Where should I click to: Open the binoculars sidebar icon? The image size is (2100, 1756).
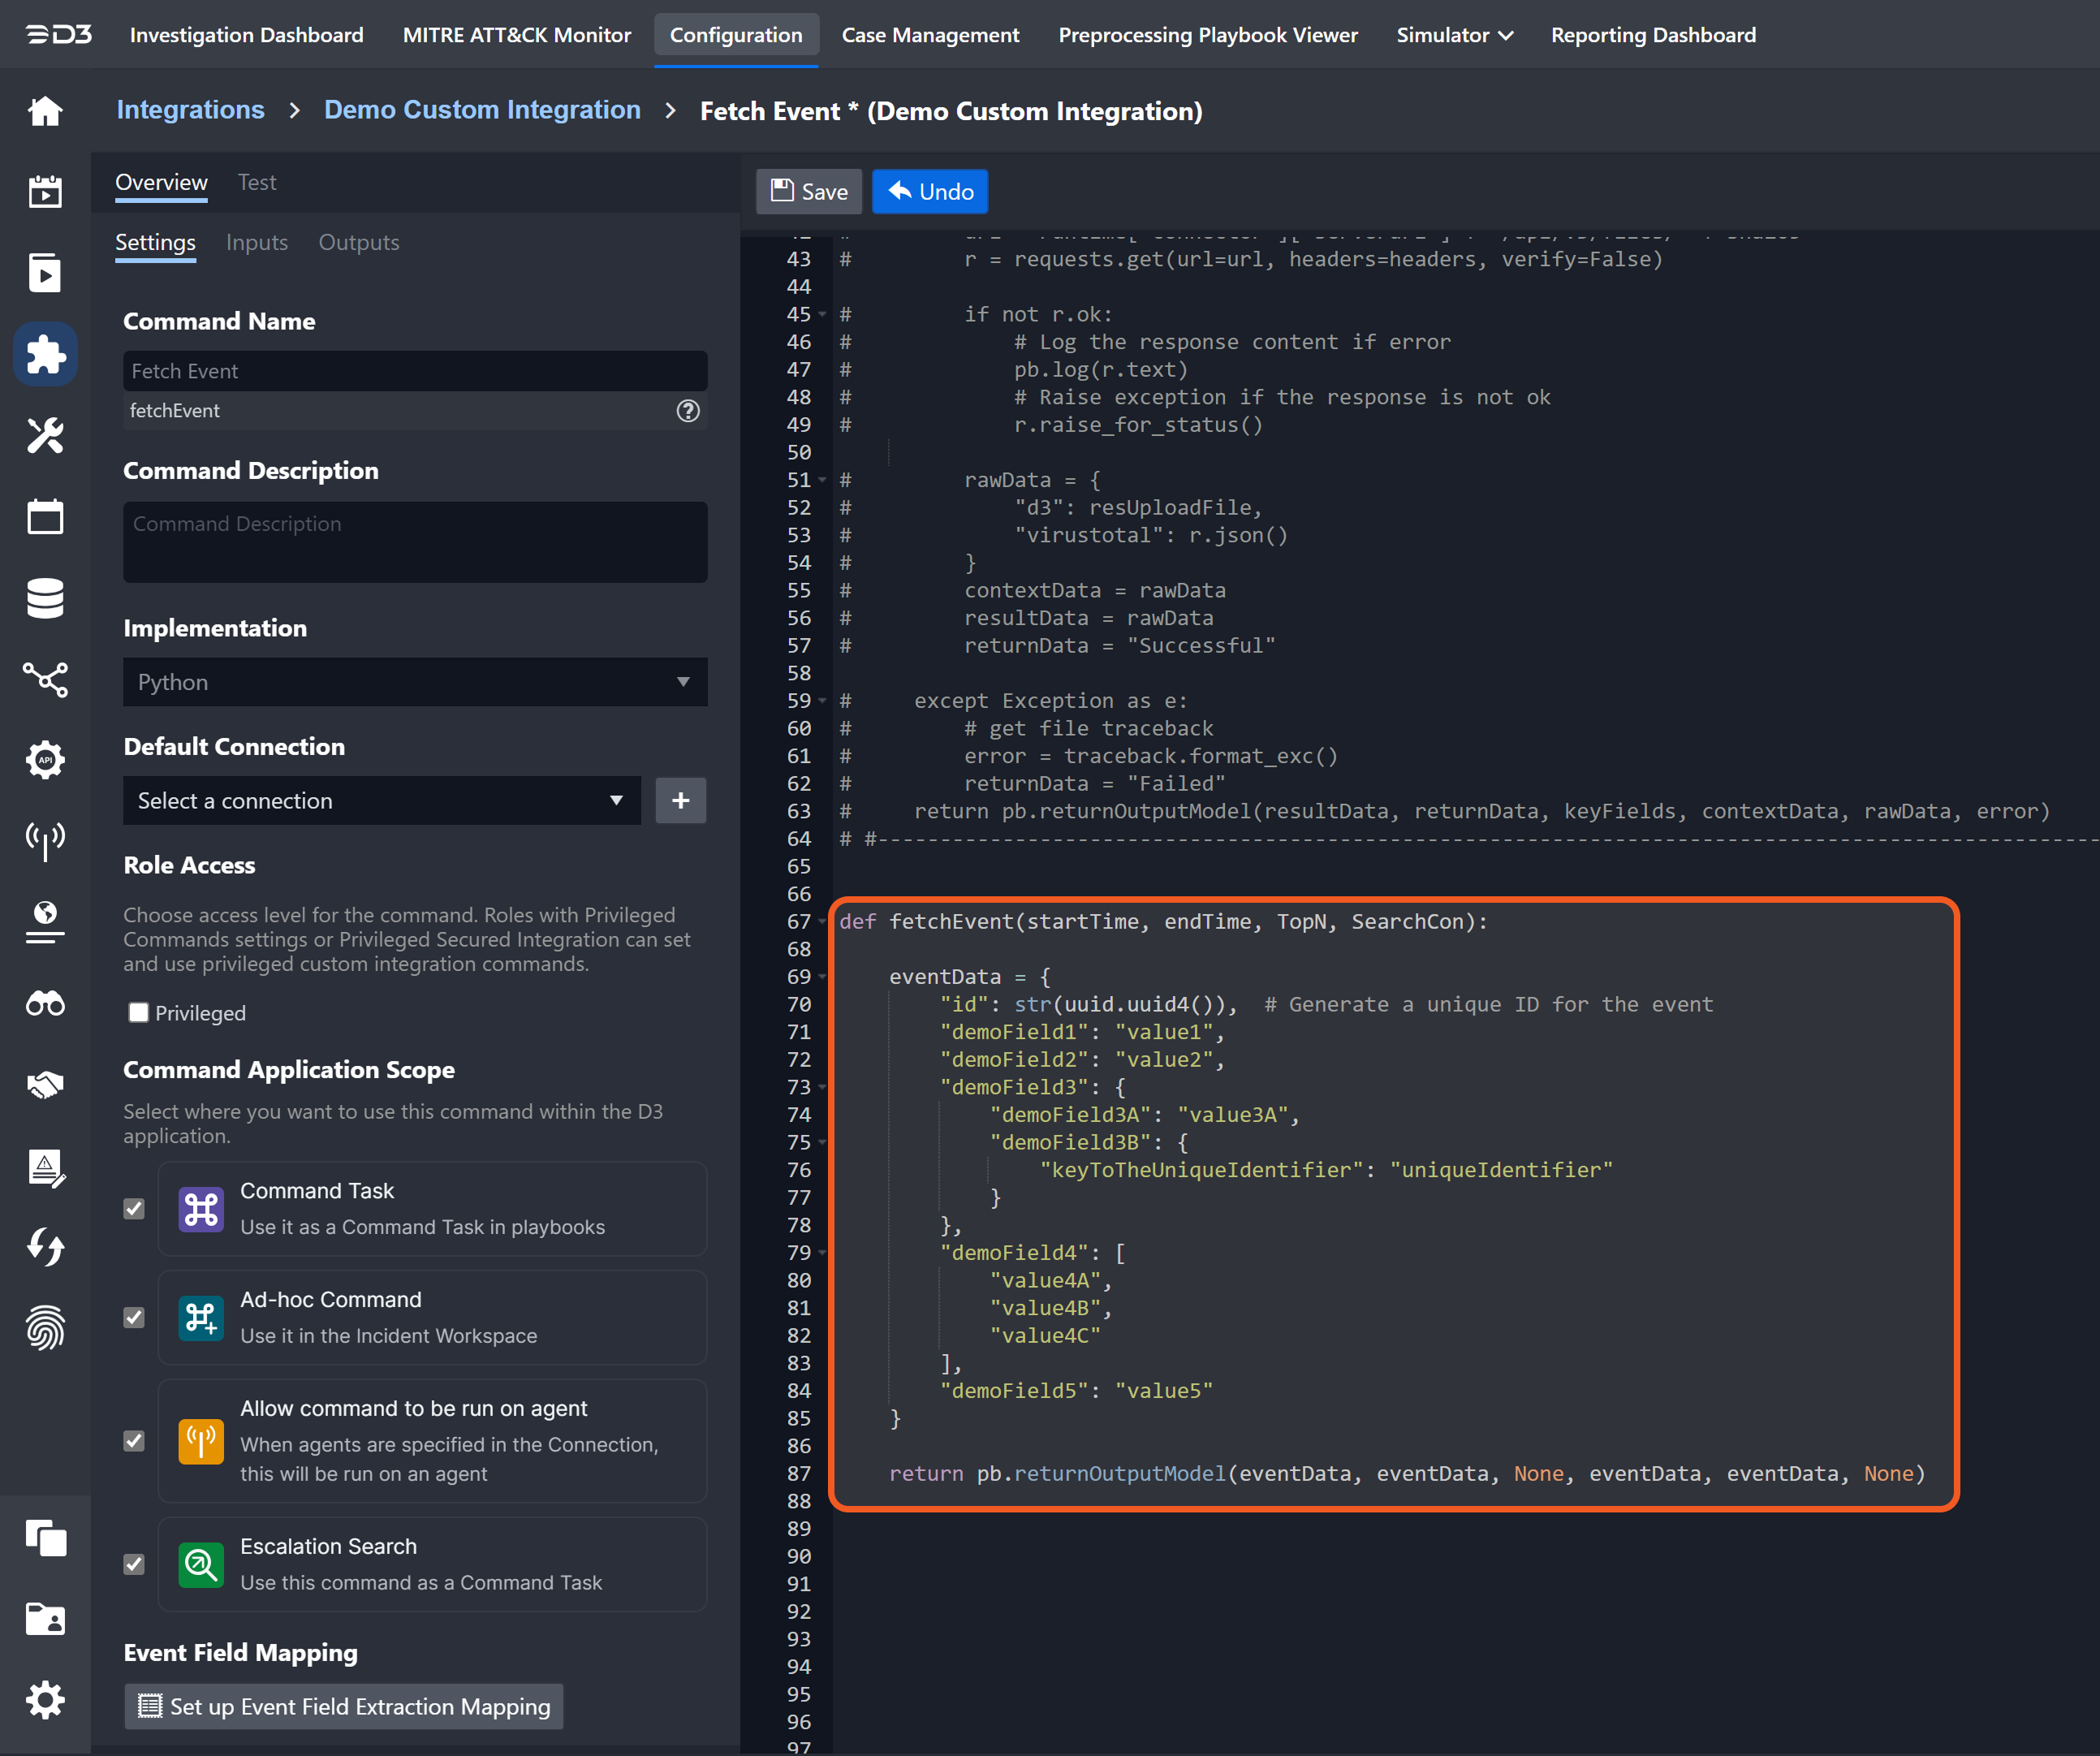point(45,1003)
